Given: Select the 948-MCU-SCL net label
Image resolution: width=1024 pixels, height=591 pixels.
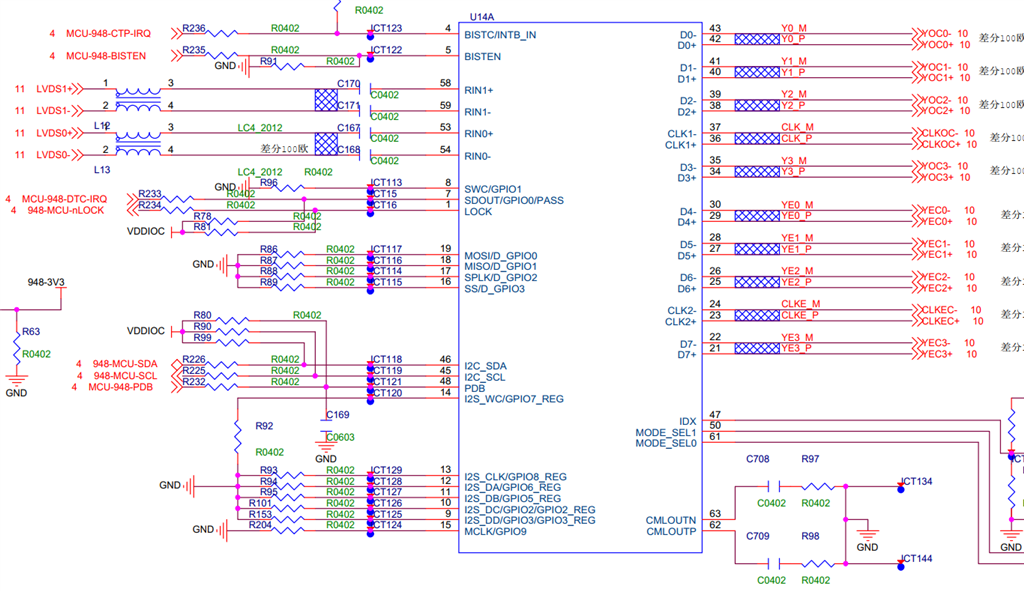Looking at the screenshot, I should (125, 375).
